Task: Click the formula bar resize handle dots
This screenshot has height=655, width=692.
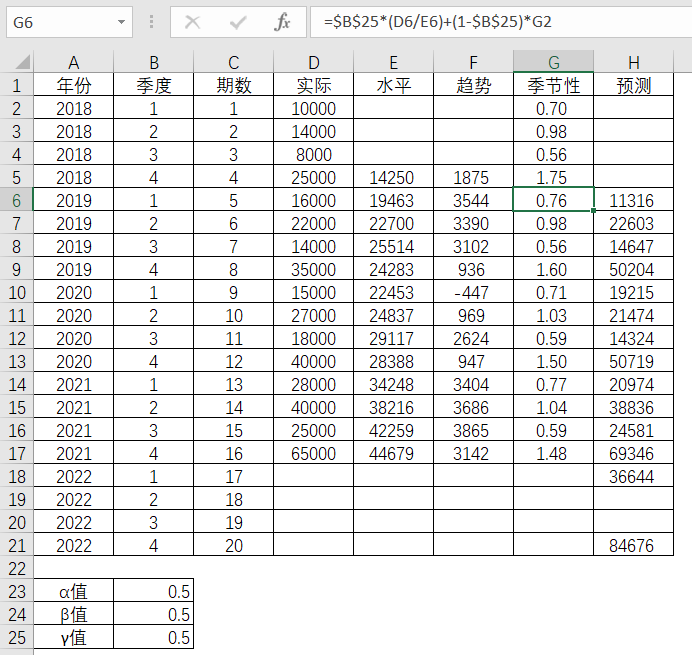Action: click(151, 21)
